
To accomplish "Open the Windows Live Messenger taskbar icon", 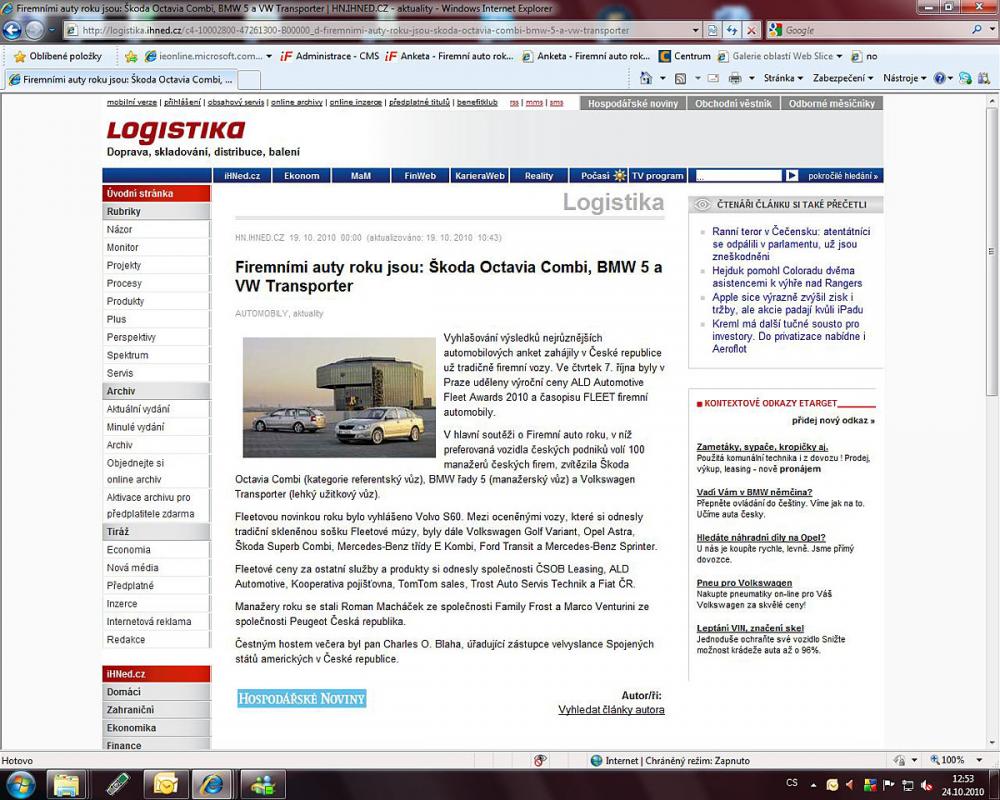I will 262,784.
